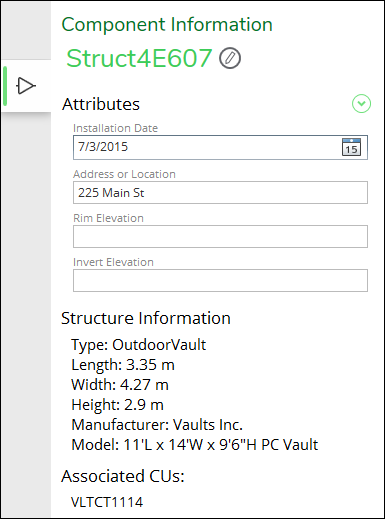Click the empty Rim Elevation field
Screen dimensions: 385x519
click(220, 237)
